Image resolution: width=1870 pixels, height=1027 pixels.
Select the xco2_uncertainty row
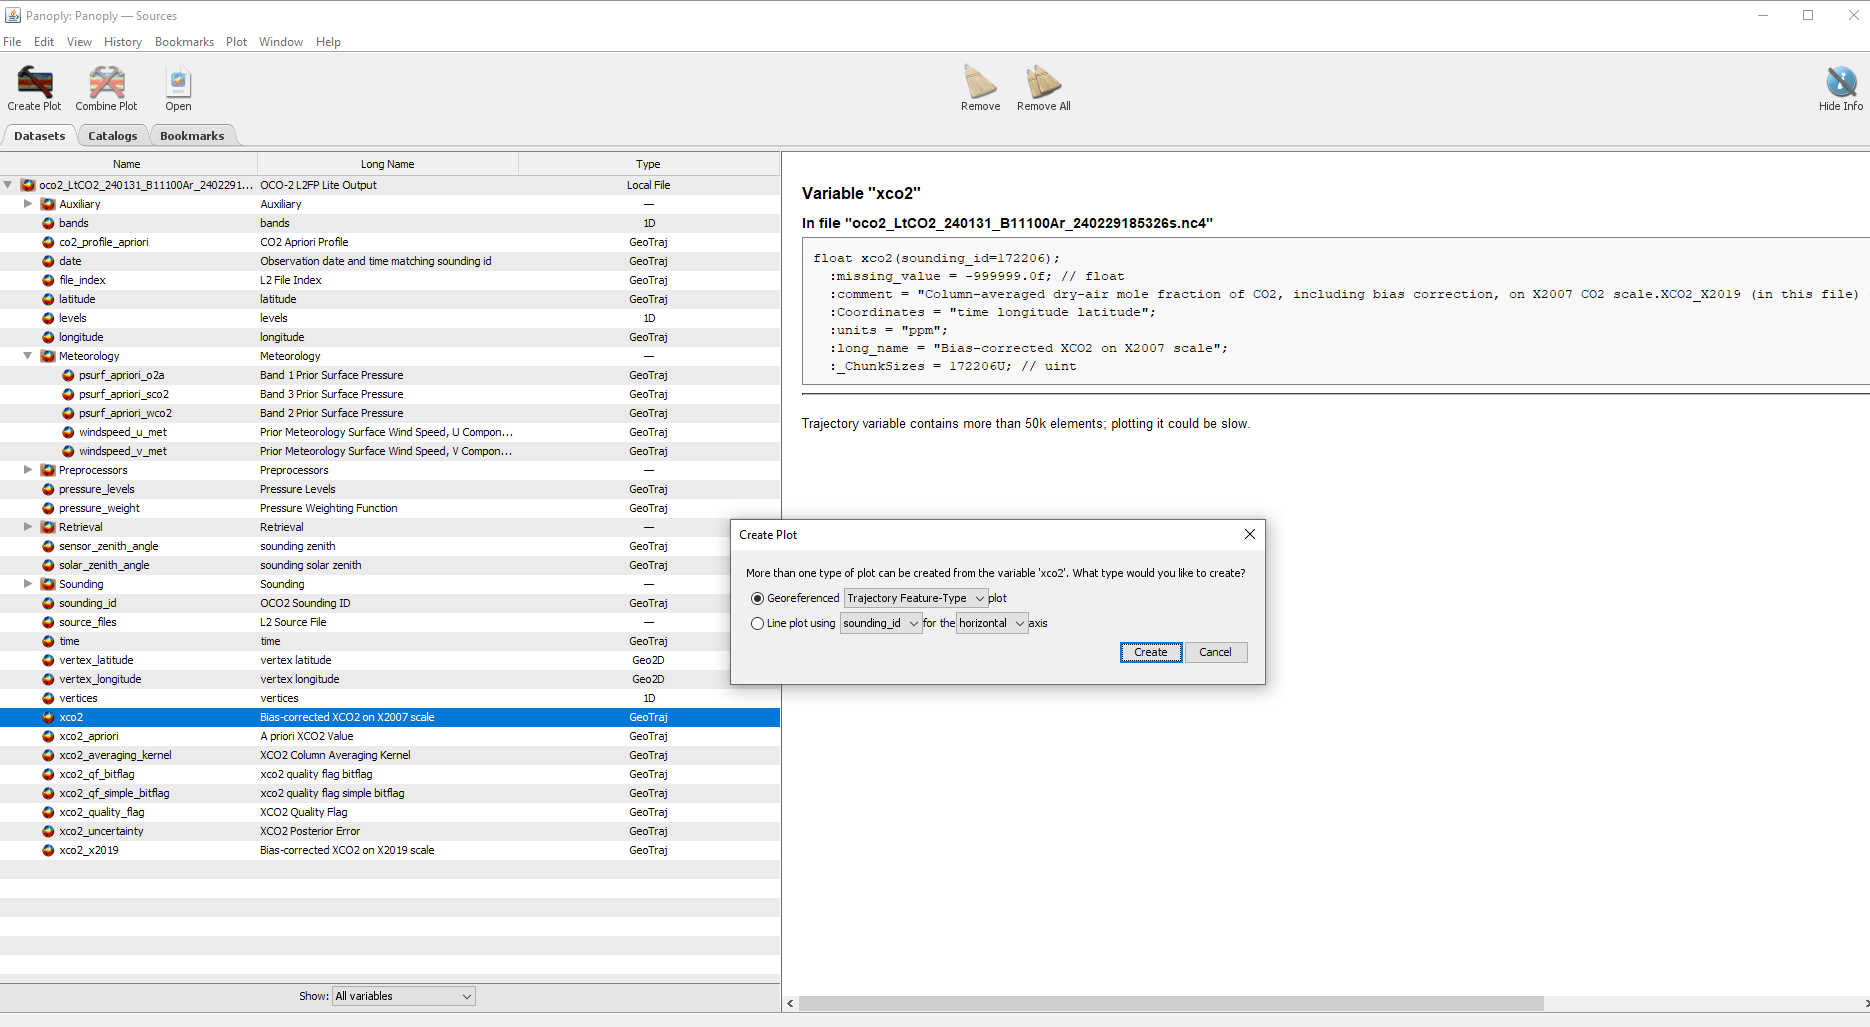point(390,831)
